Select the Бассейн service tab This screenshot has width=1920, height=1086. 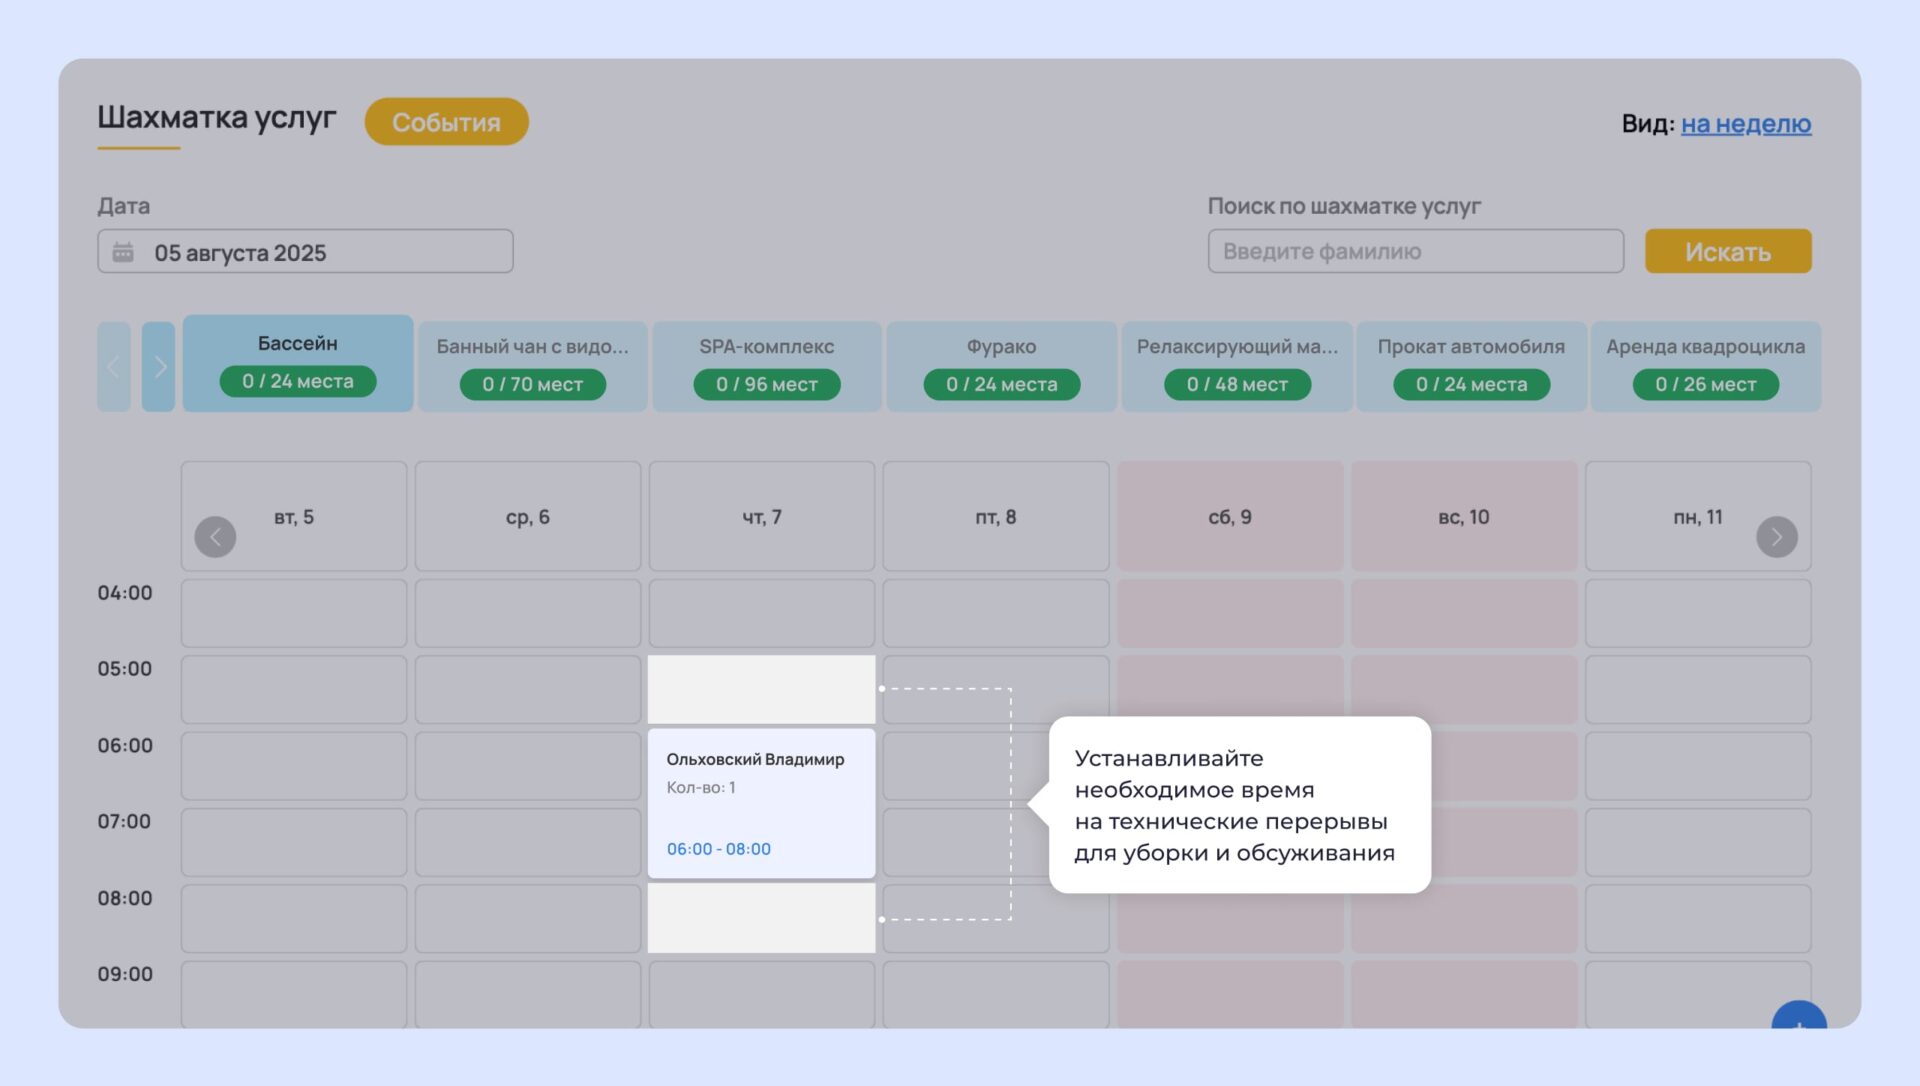(x=297, y=363)
